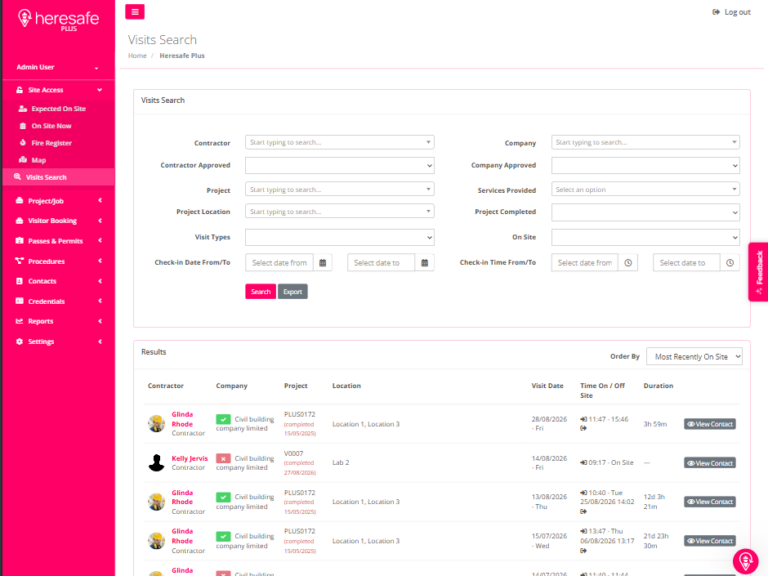
Task: Open calendar icon for date from
Action: 323,263
